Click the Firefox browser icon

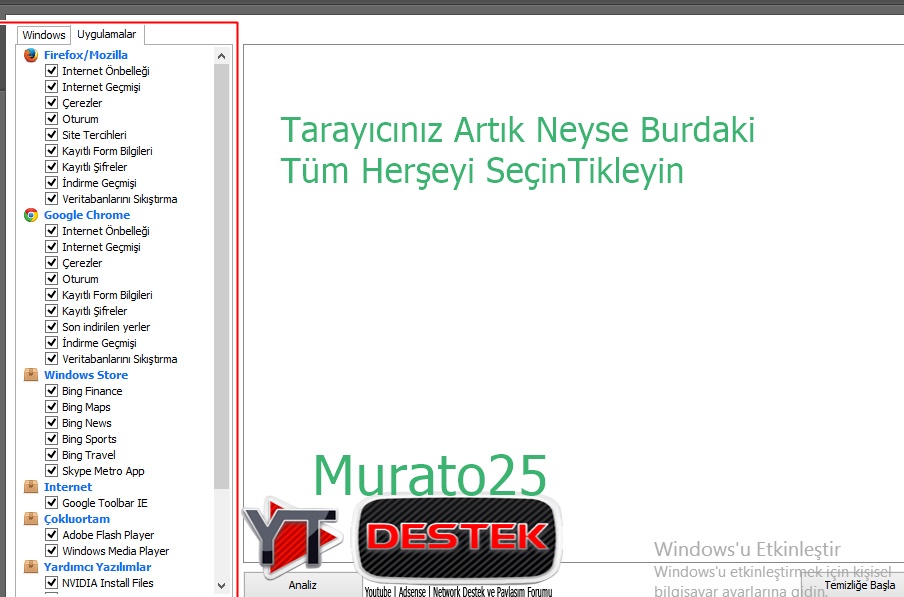(31, 55)
